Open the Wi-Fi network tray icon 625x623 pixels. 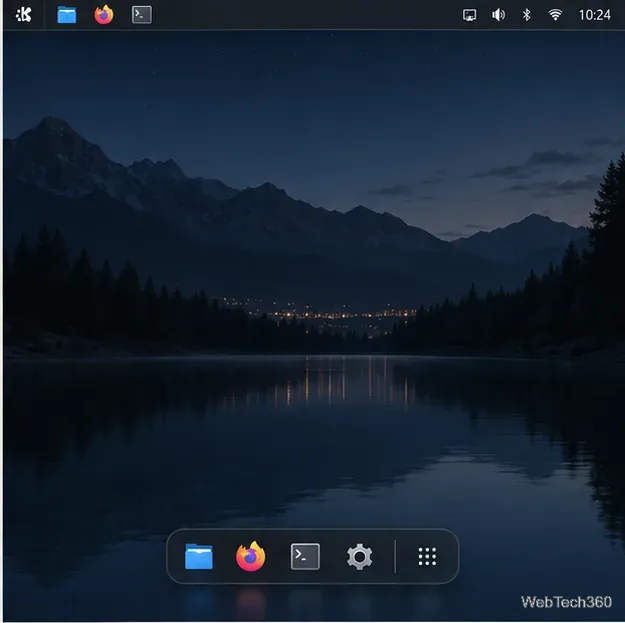555,15
